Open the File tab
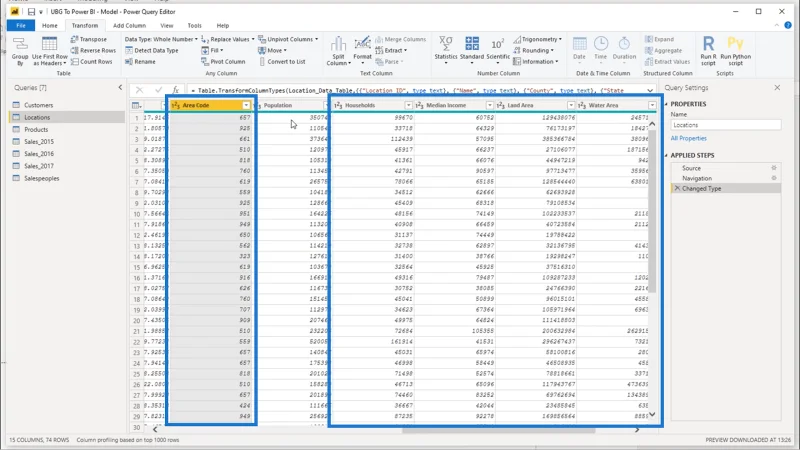This screenshot has height=450, width=800. [21, 26]
